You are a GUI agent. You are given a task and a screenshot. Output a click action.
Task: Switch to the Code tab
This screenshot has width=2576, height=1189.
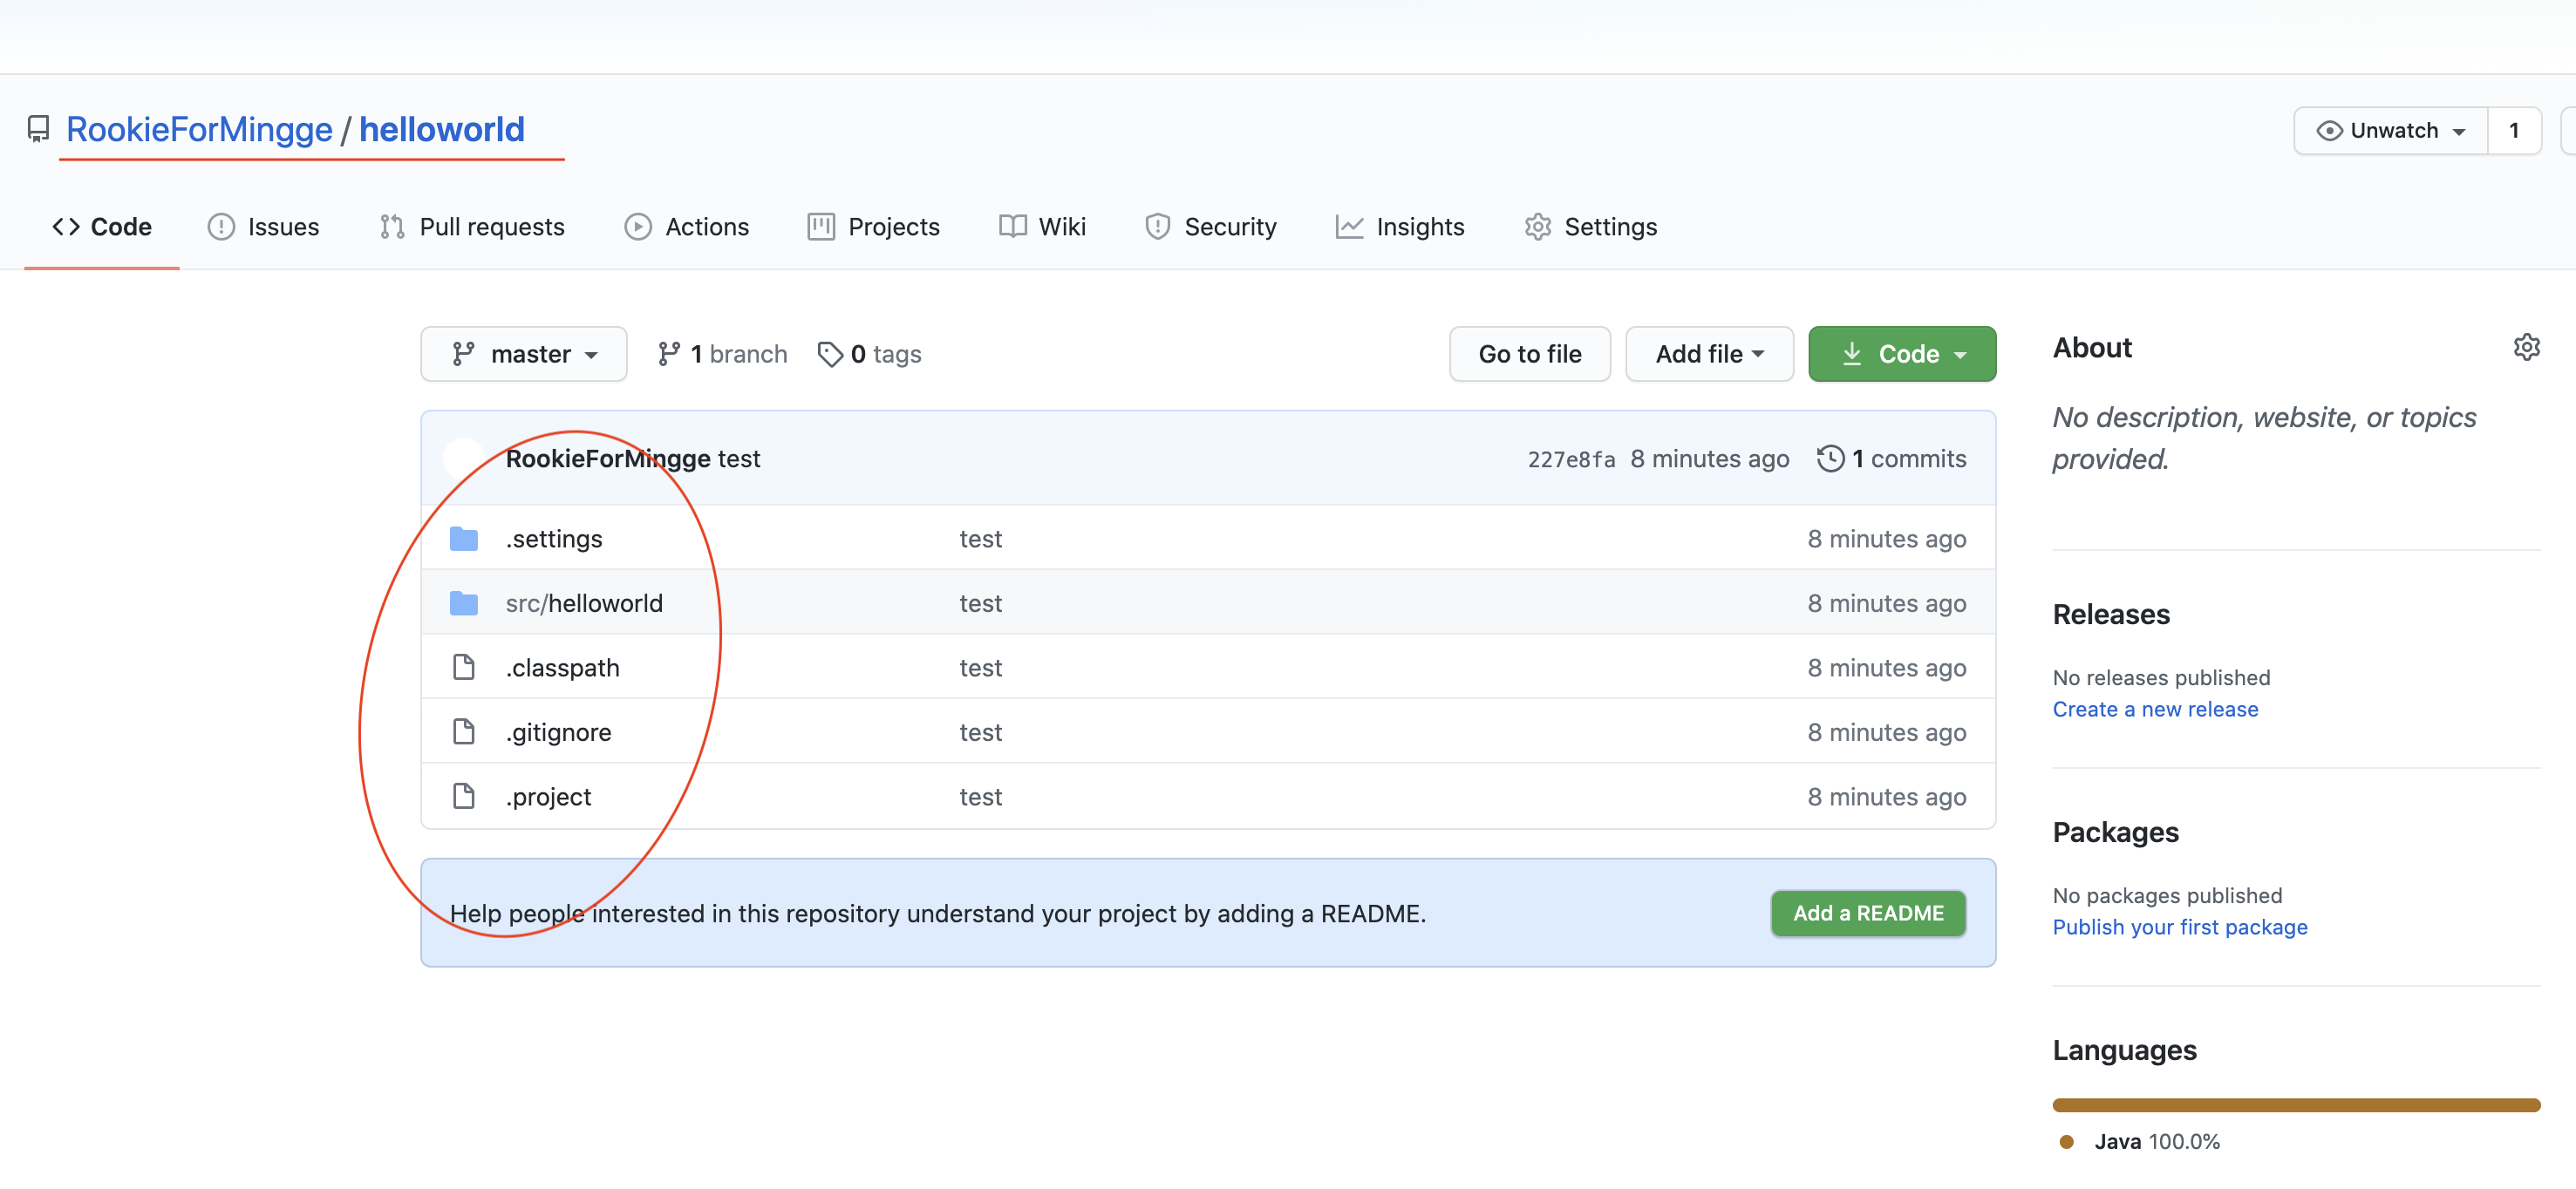tap(102, 227)
